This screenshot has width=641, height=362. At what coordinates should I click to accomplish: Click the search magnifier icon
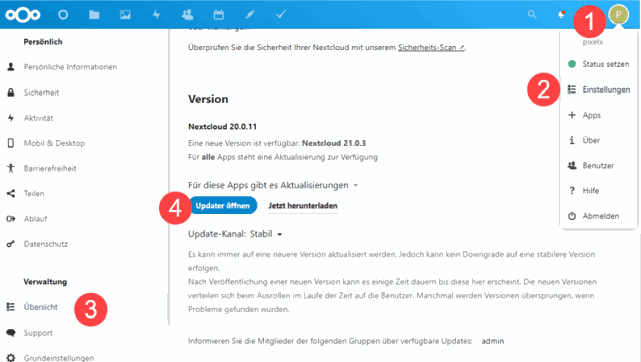tap(532, 15)
